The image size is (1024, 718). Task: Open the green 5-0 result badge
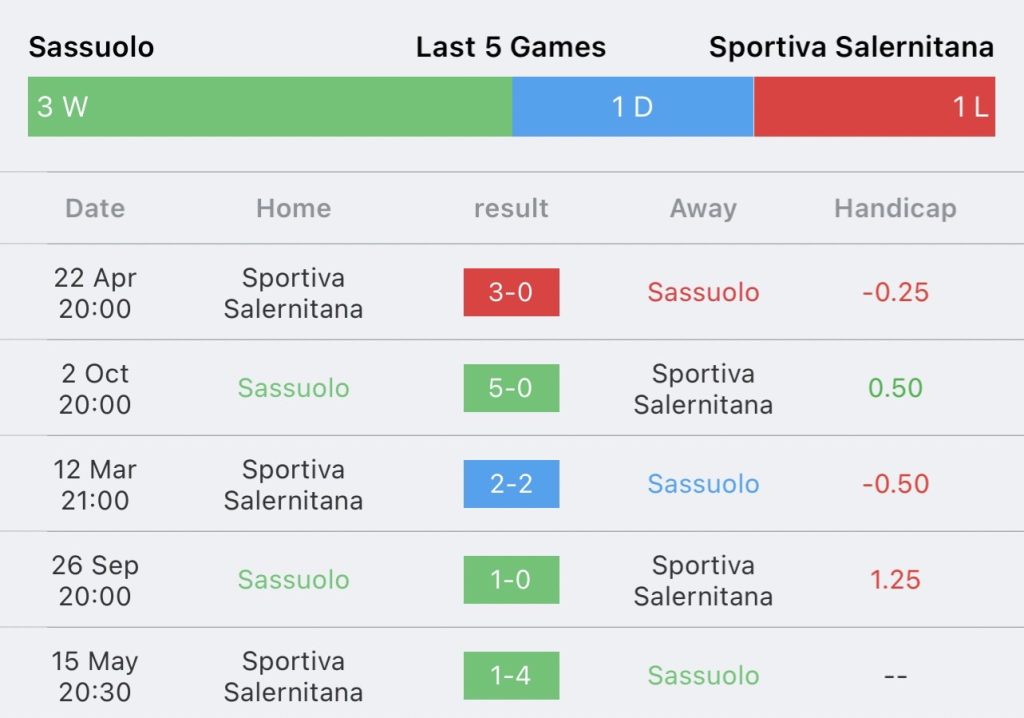click(x=511, y=388)
